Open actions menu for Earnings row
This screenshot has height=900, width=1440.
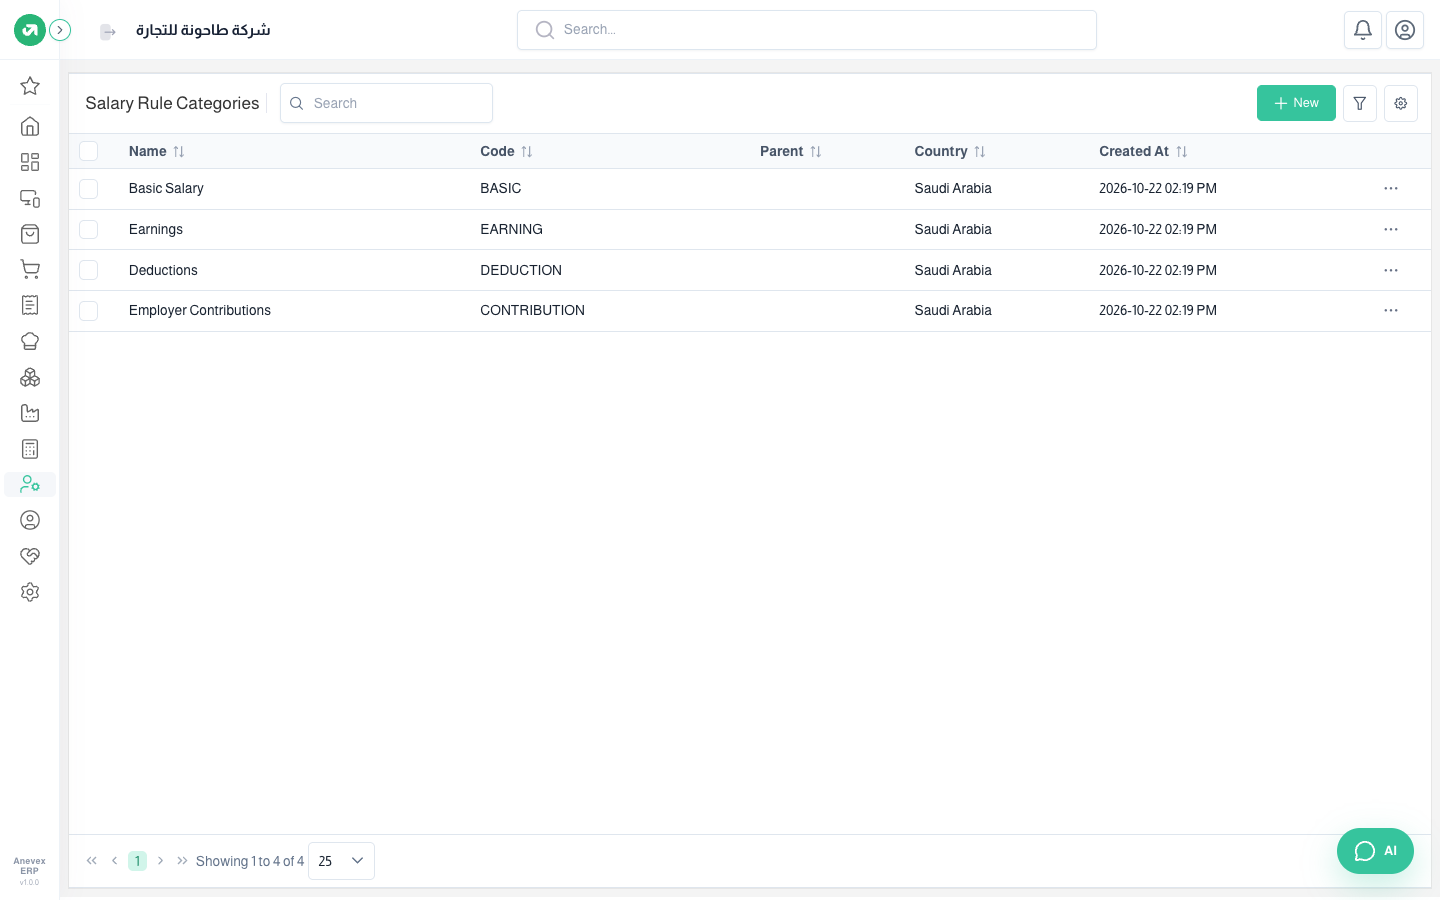[x=1391, y=229]
